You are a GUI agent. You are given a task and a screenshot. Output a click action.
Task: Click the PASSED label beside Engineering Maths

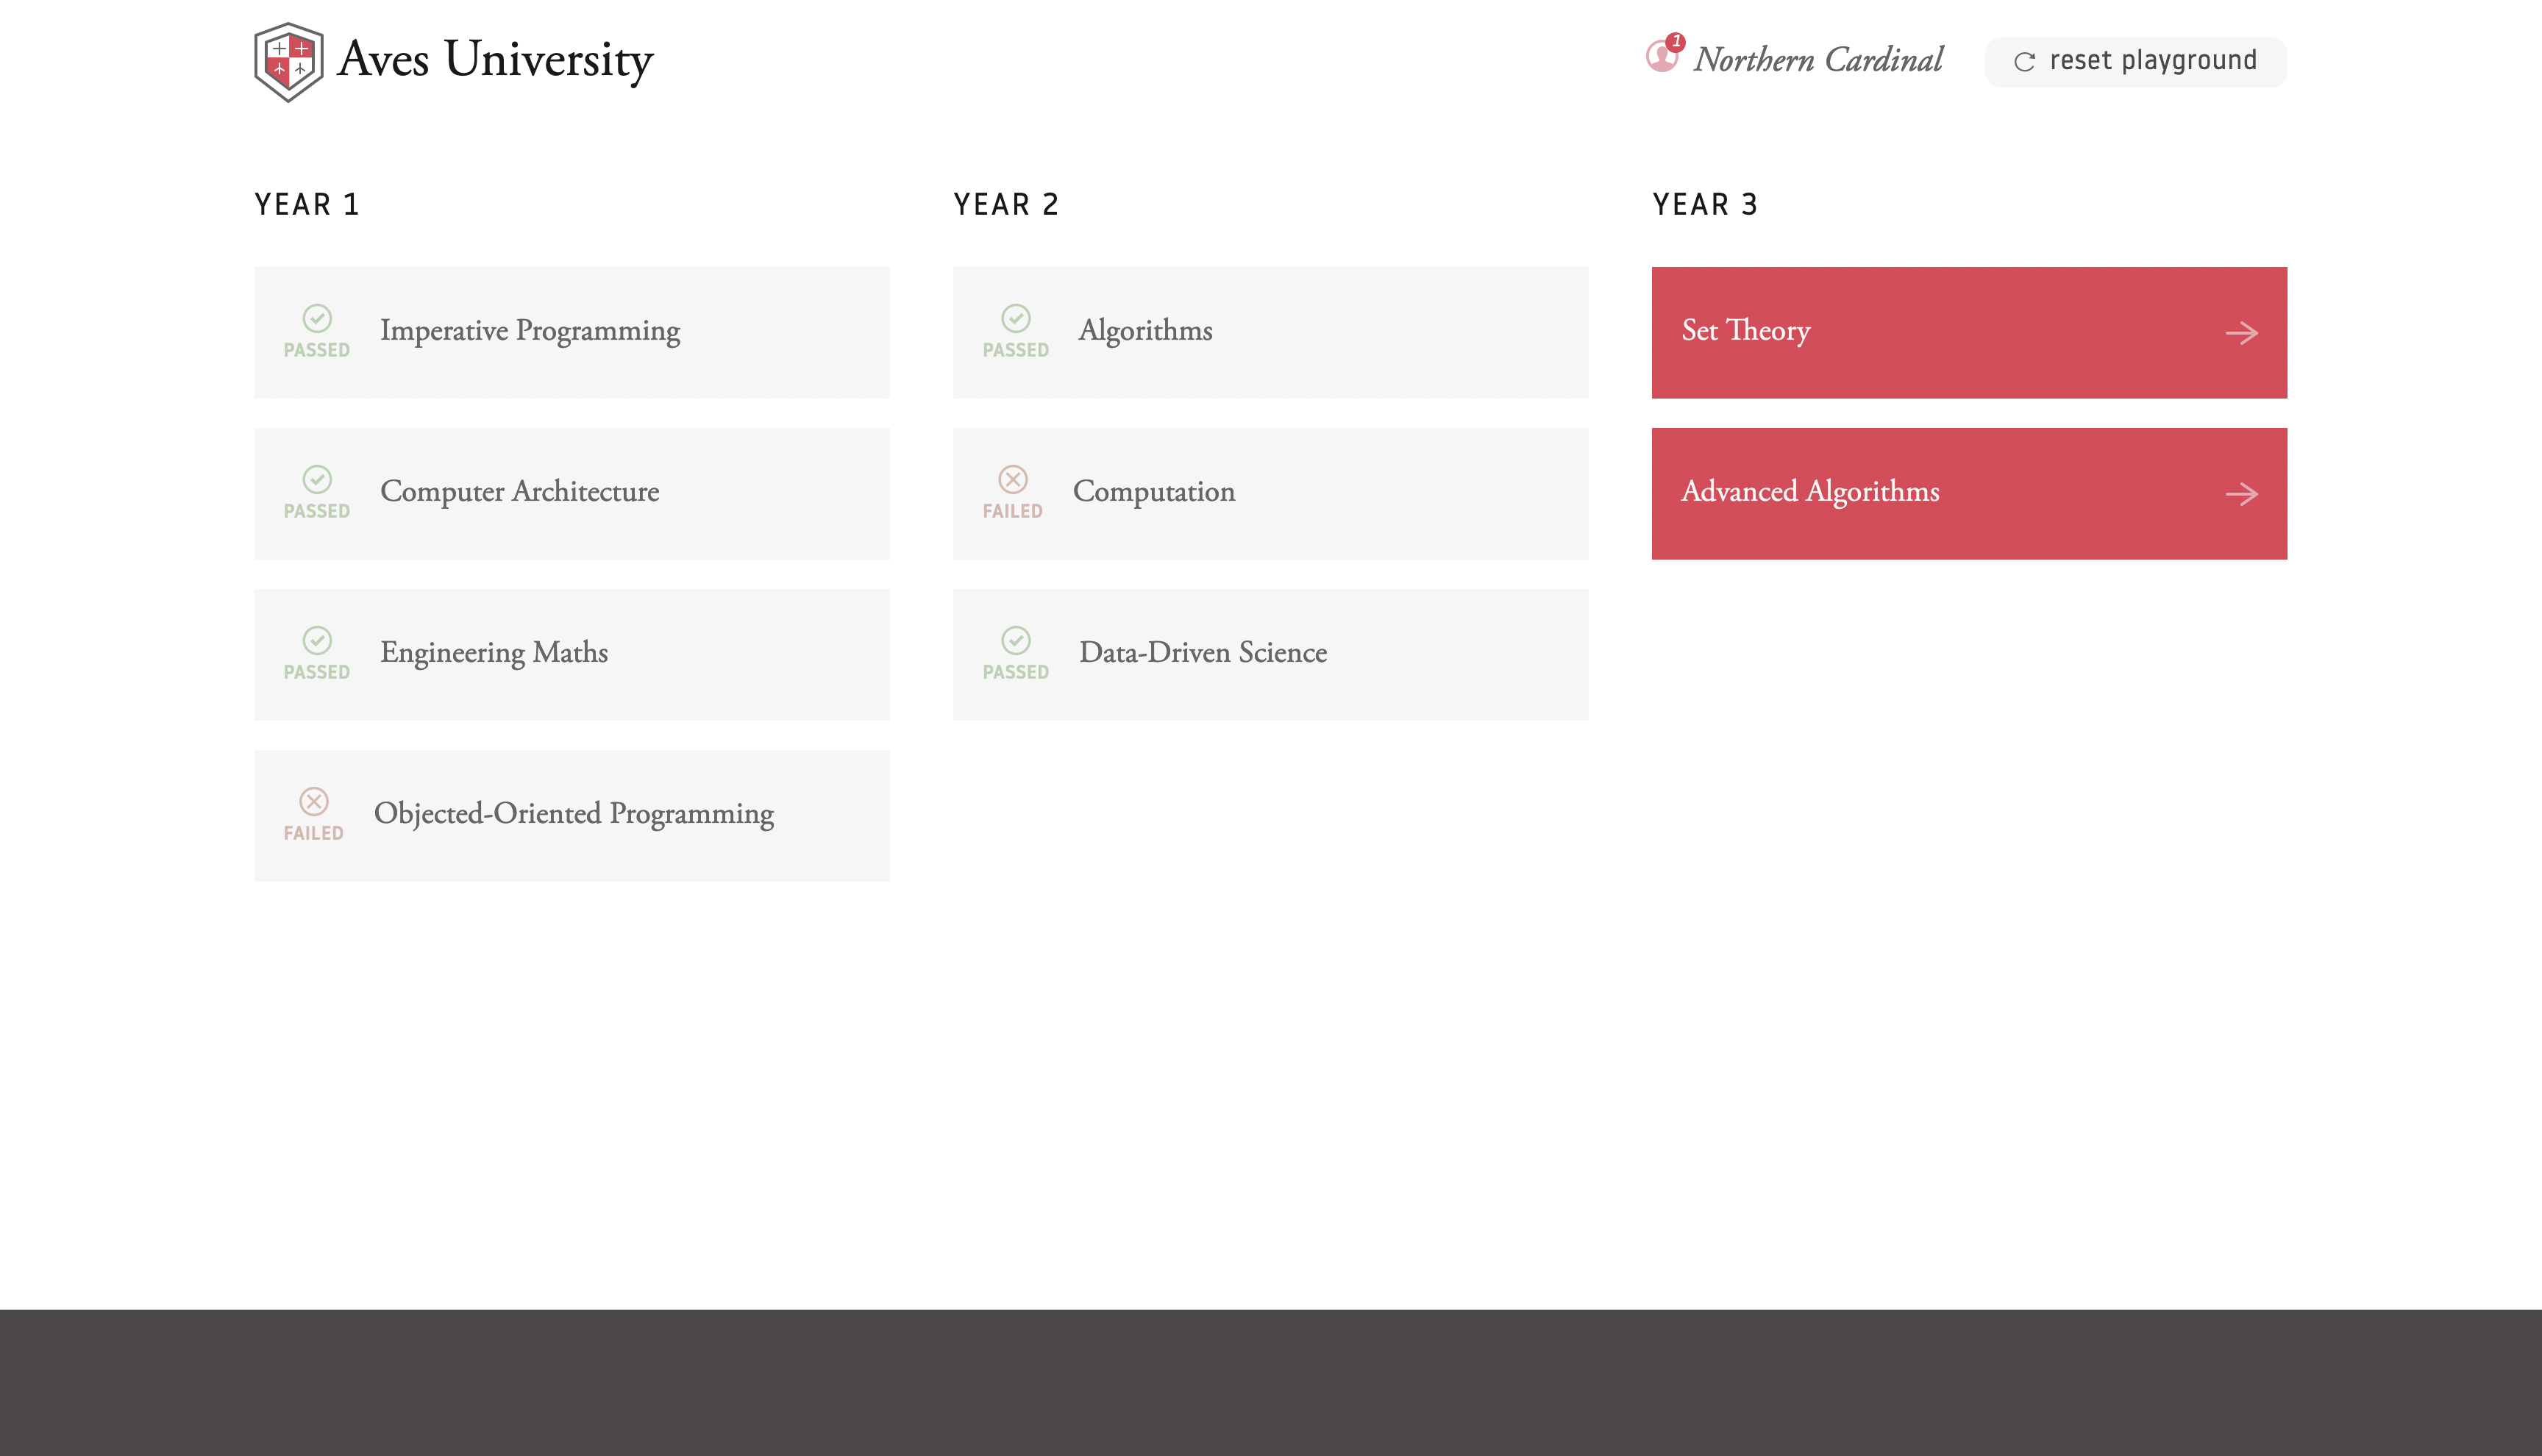coord(317,672)
